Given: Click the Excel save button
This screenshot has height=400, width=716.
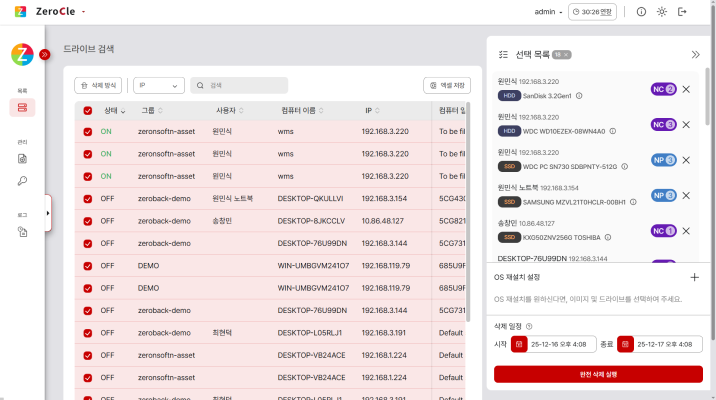Looking at the screenshot, I should tap(447, 85).
